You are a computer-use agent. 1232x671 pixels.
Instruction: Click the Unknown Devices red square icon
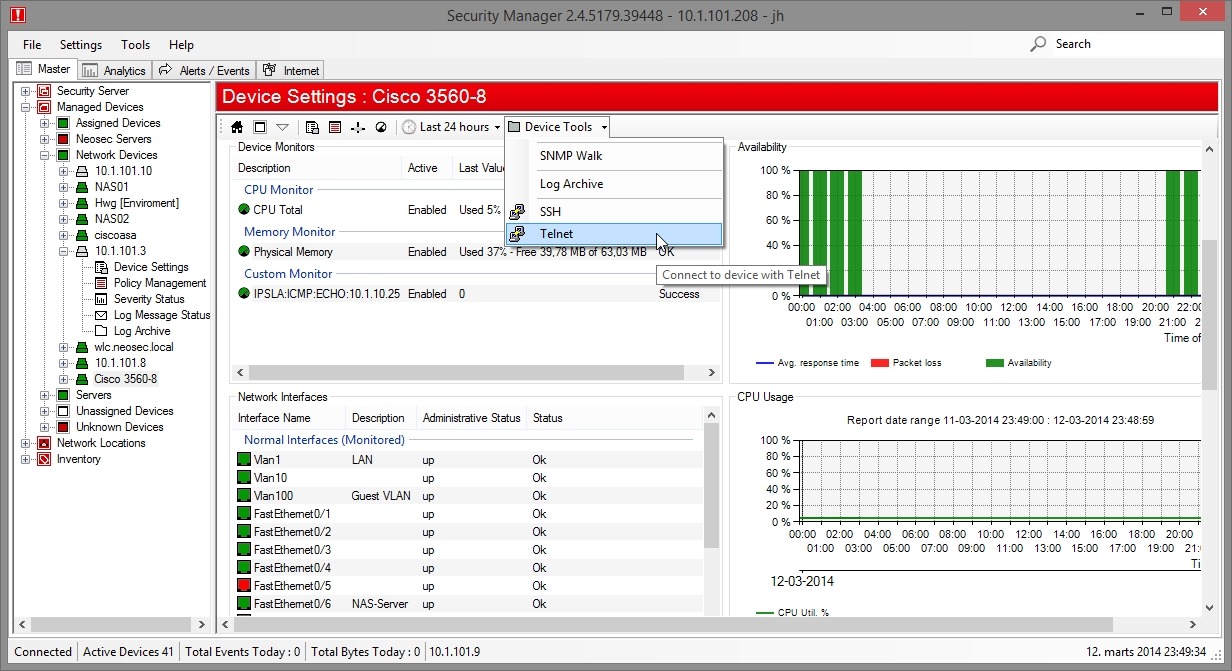pos(63,427)
